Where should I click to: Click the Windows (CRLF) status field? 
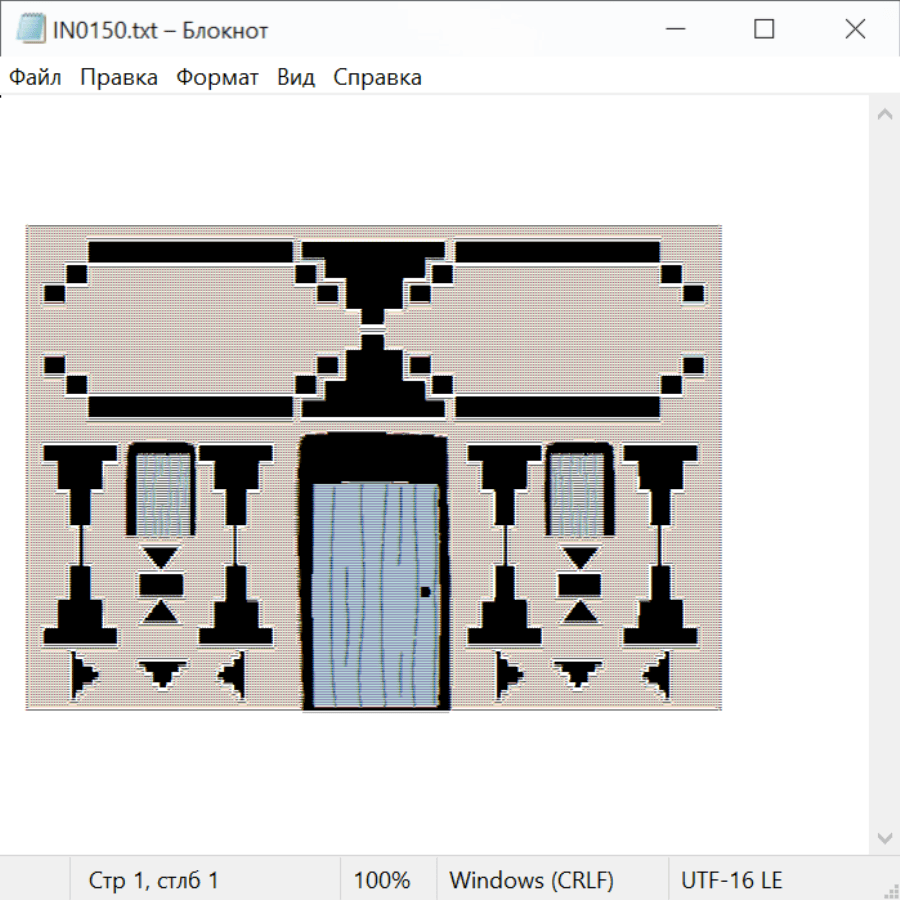[x=531, y=881]
